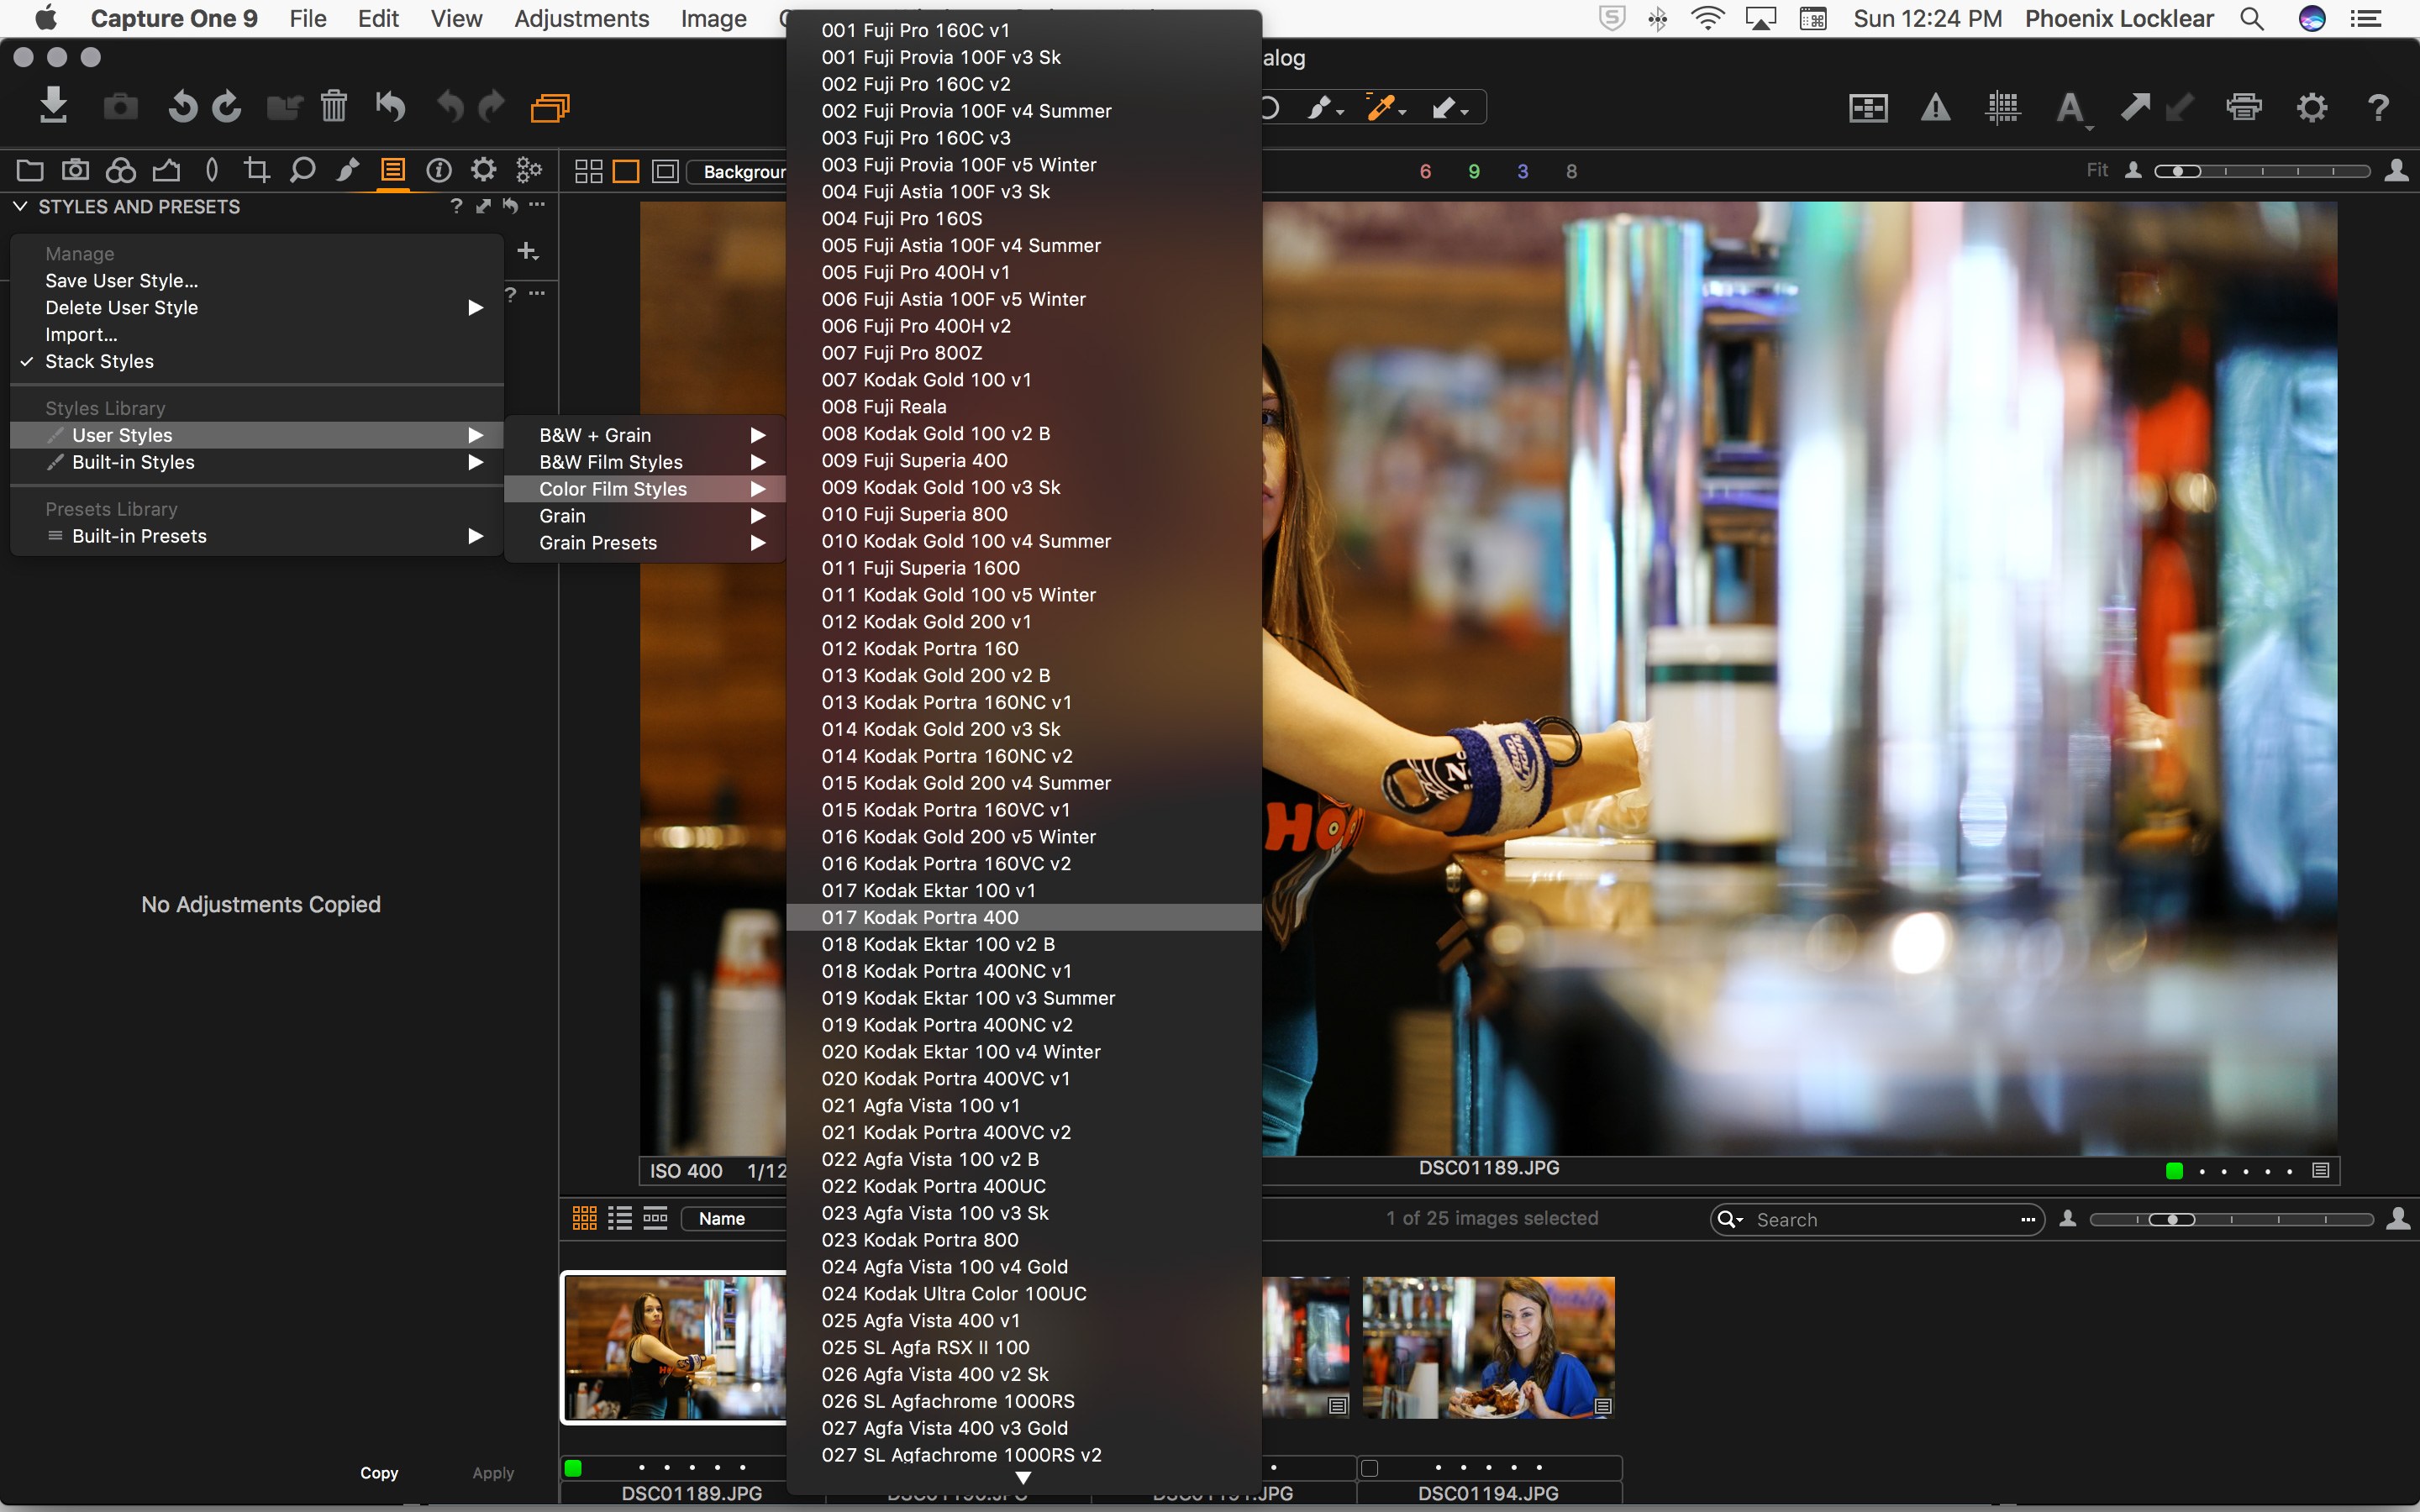Select the rotate left icon
This screenshot has width=2420, height=1512.
point(176,108)
